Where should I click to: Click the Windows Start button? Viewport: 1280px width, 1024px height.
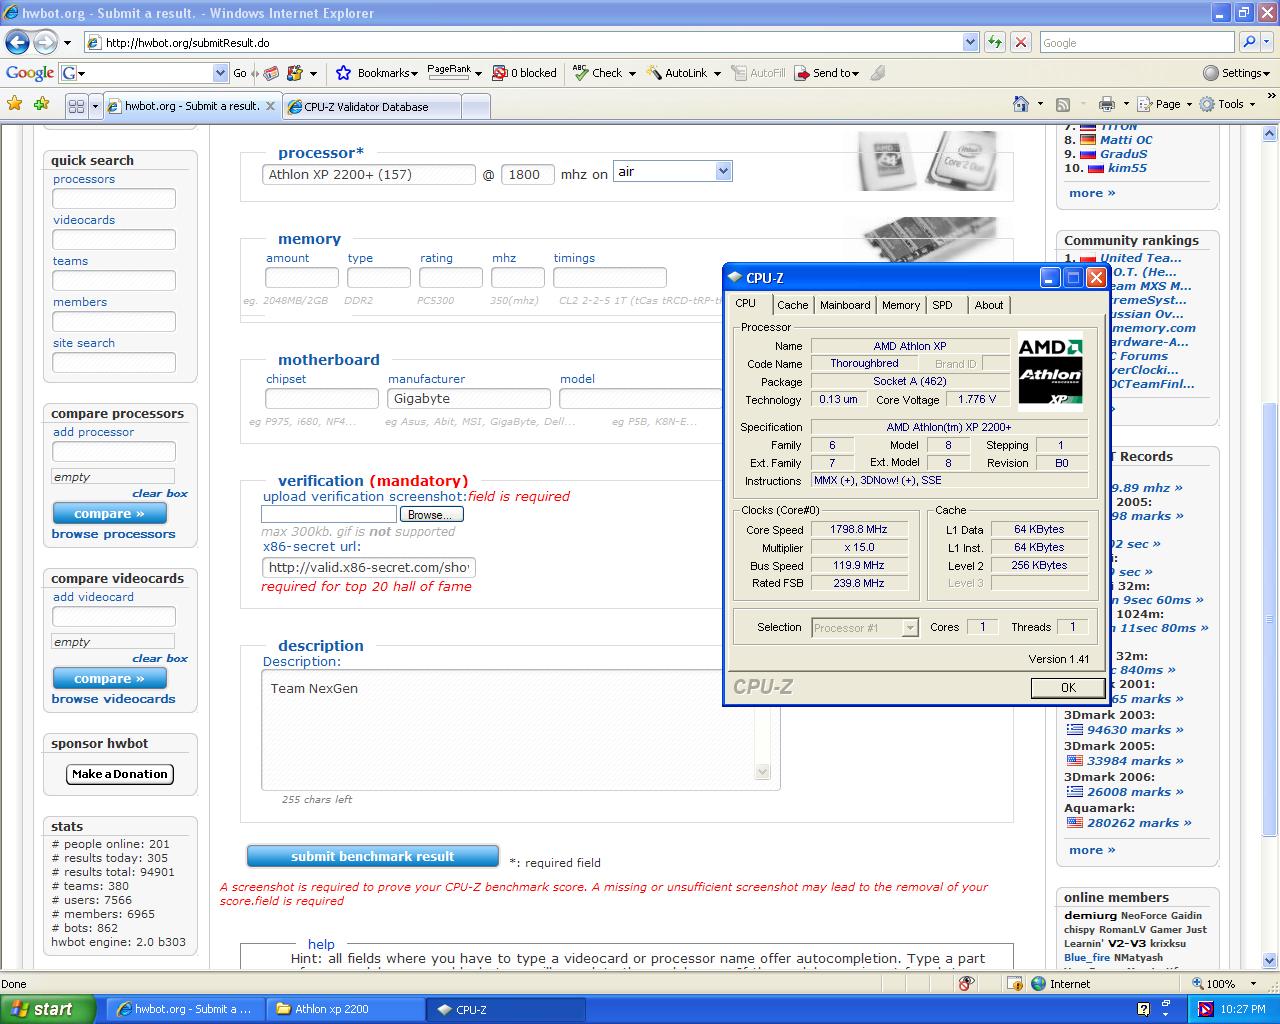47,1009
